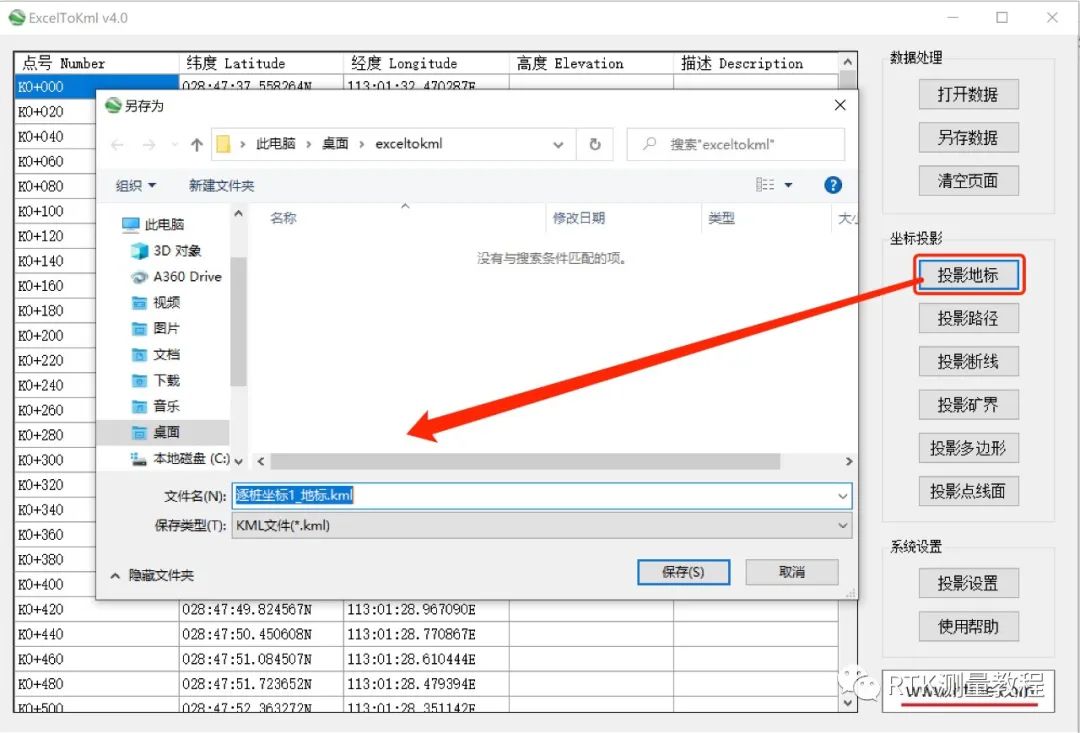The image size is (1080, 733).
Task: Click the 投影路径 button
Action: pos(968,318)
